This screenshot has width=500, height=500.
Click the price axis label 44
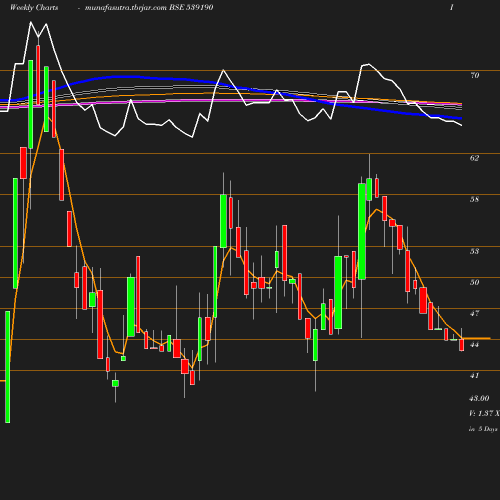click(x=474, y=344)
